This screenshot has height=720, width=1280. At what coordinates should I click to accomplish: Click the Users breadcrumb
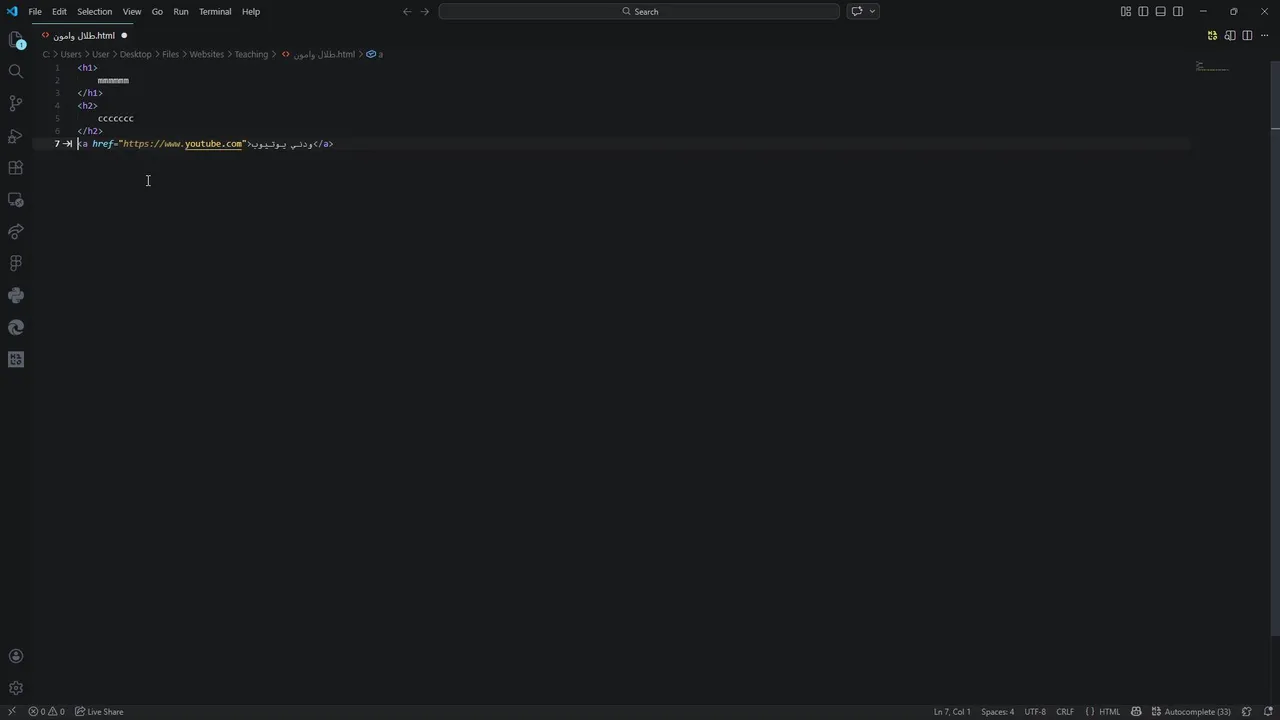click(x=71, y=54)
